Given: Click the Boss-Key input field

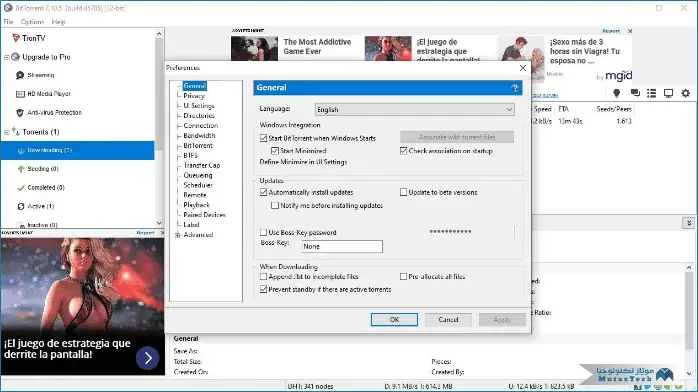Looking at the screenshot, I should point(342,247).
